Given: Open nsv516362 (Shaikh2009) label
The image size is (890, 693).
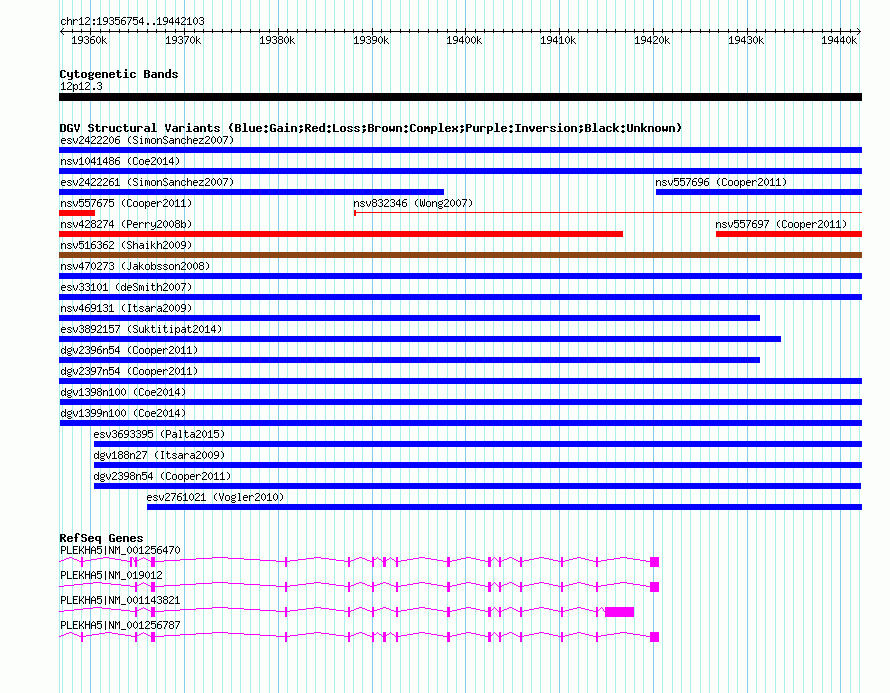Looking at the screenshot, I should pyautogui.click(x=126, y=245).
